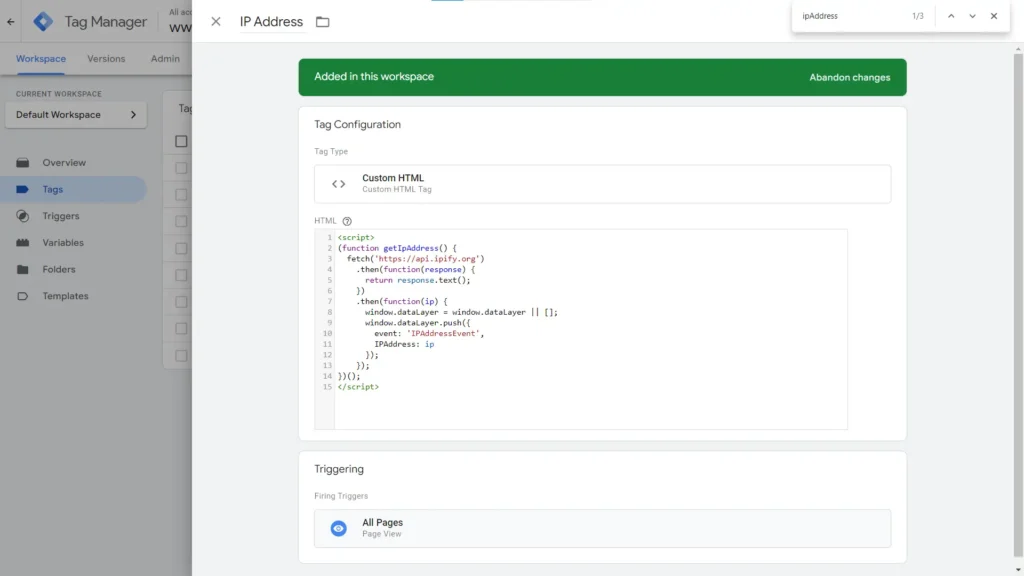This screenshot has height=576, width=1024.
Task: Open the HTML field help tooltip
Action: pos(345,220)
